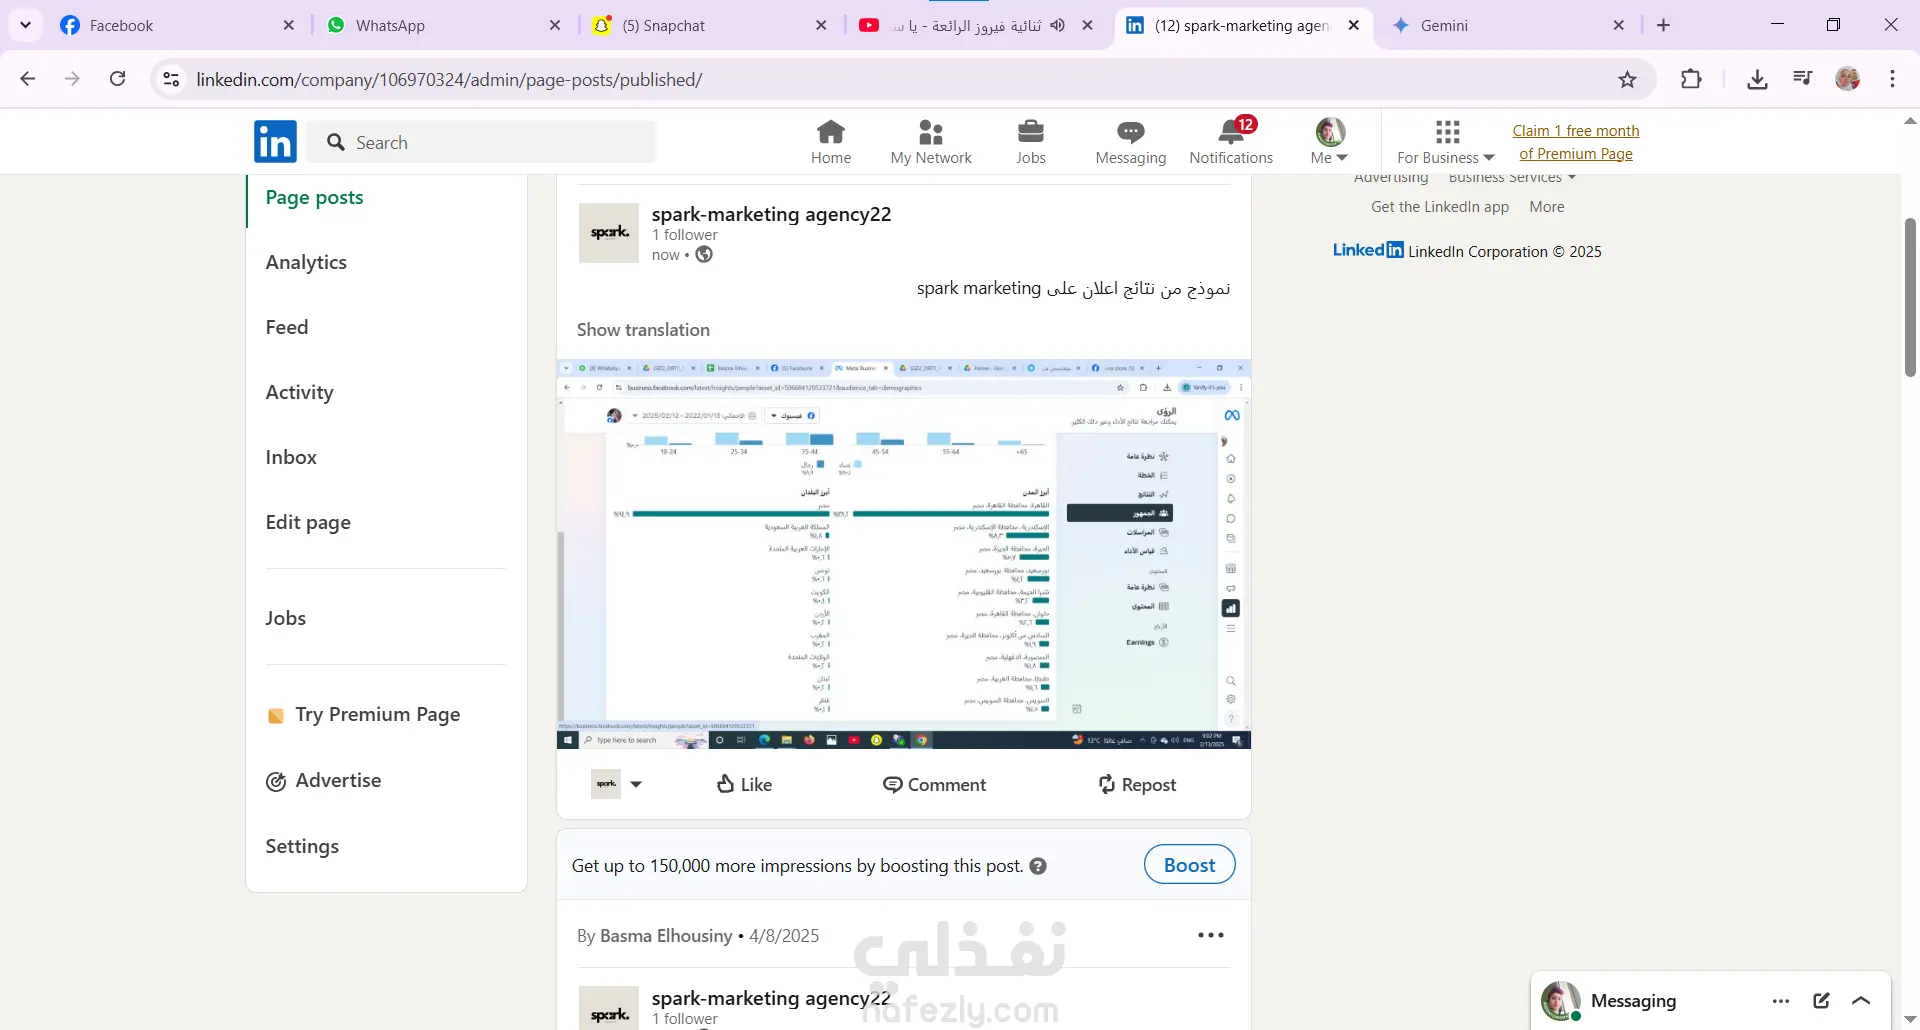Open Messaging nav icon
1920x1030 pixels.
point(1131,142)
